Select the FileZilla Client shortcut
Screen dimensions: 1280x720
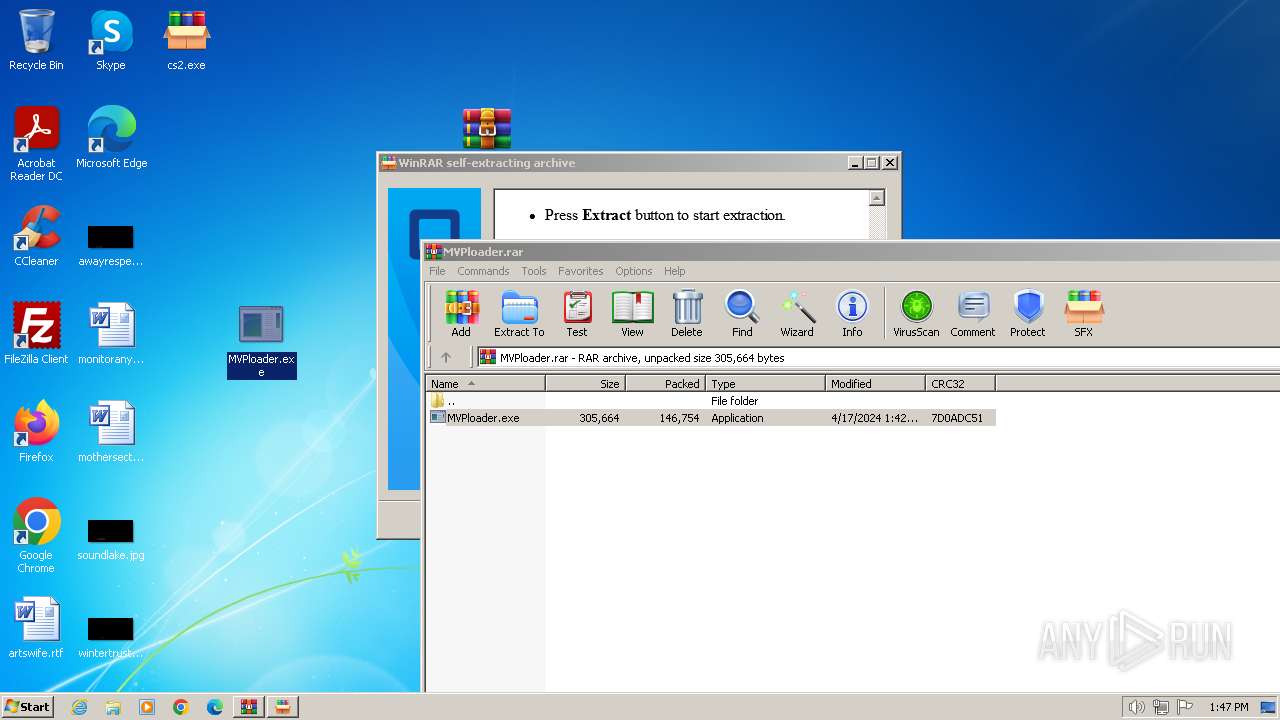click(x=36, y=333)
